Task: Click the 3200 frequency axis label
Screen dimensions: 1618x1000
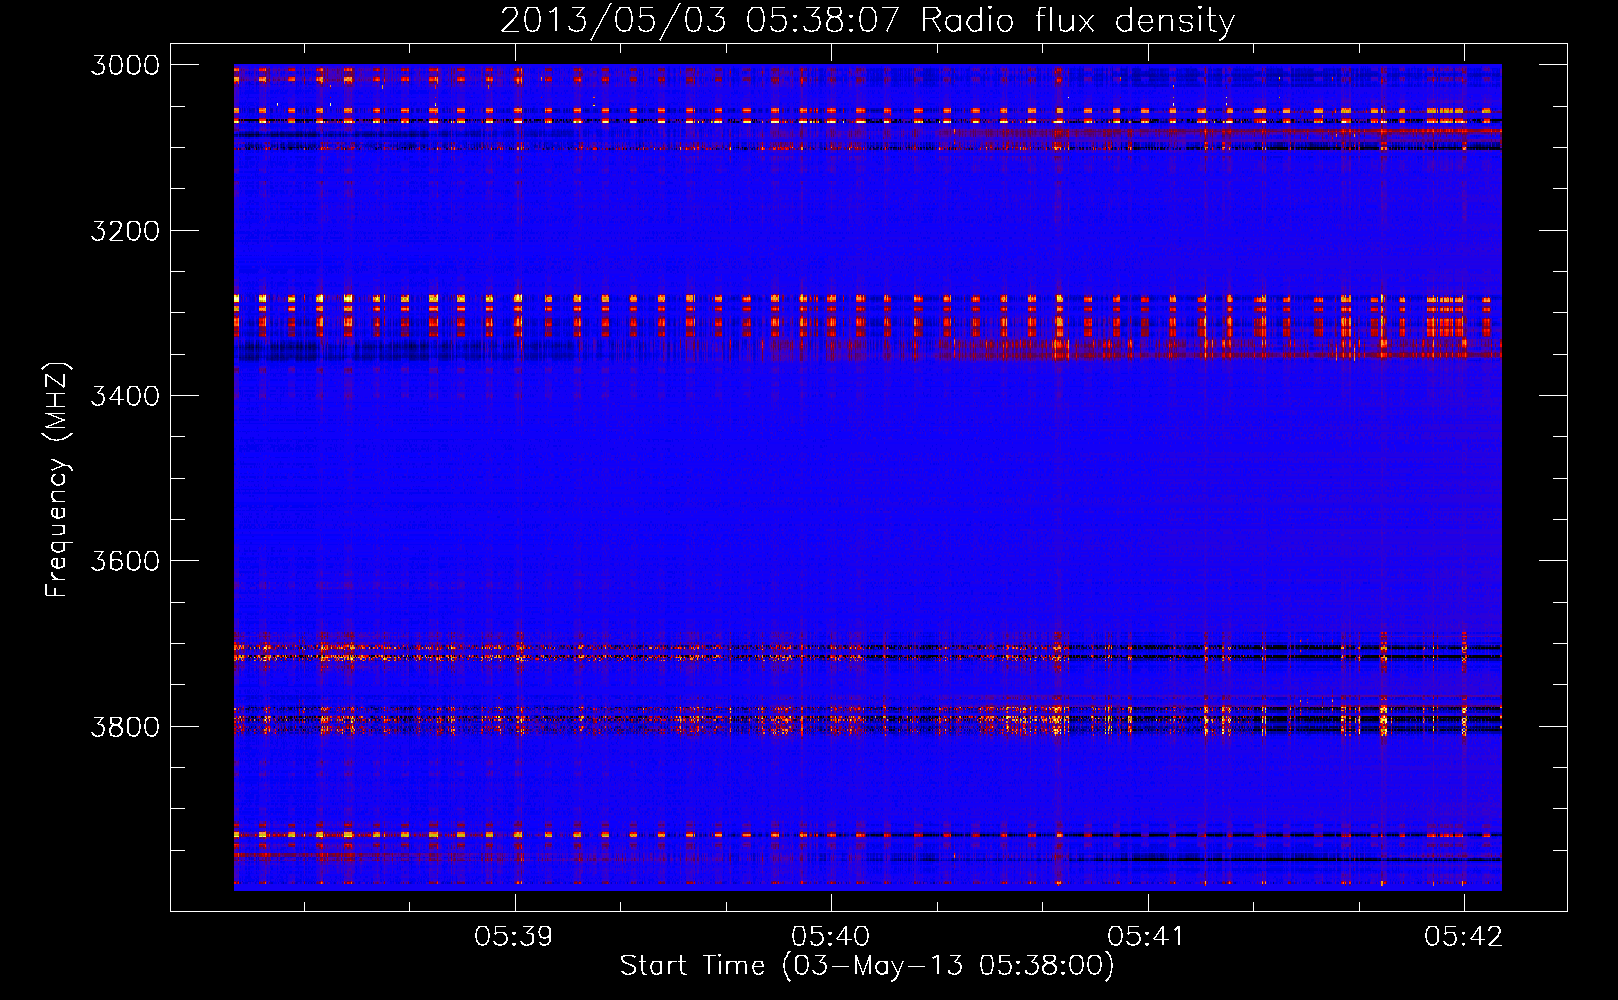Action: [x=125, y=231]
